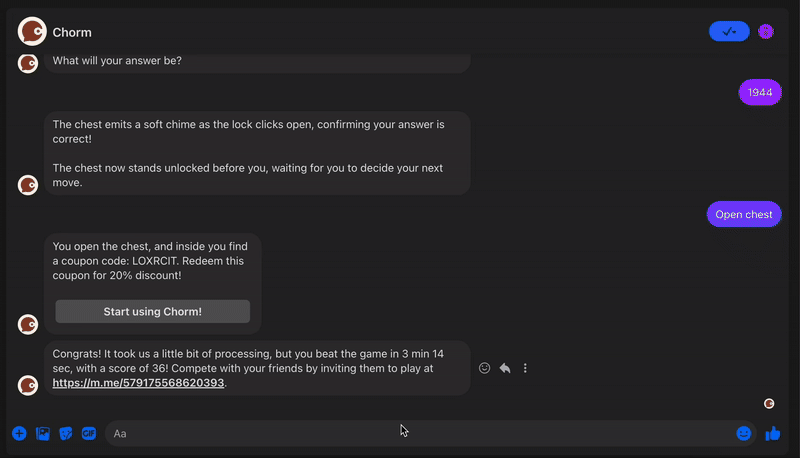Open the GIF picker

tap(89, 433)
